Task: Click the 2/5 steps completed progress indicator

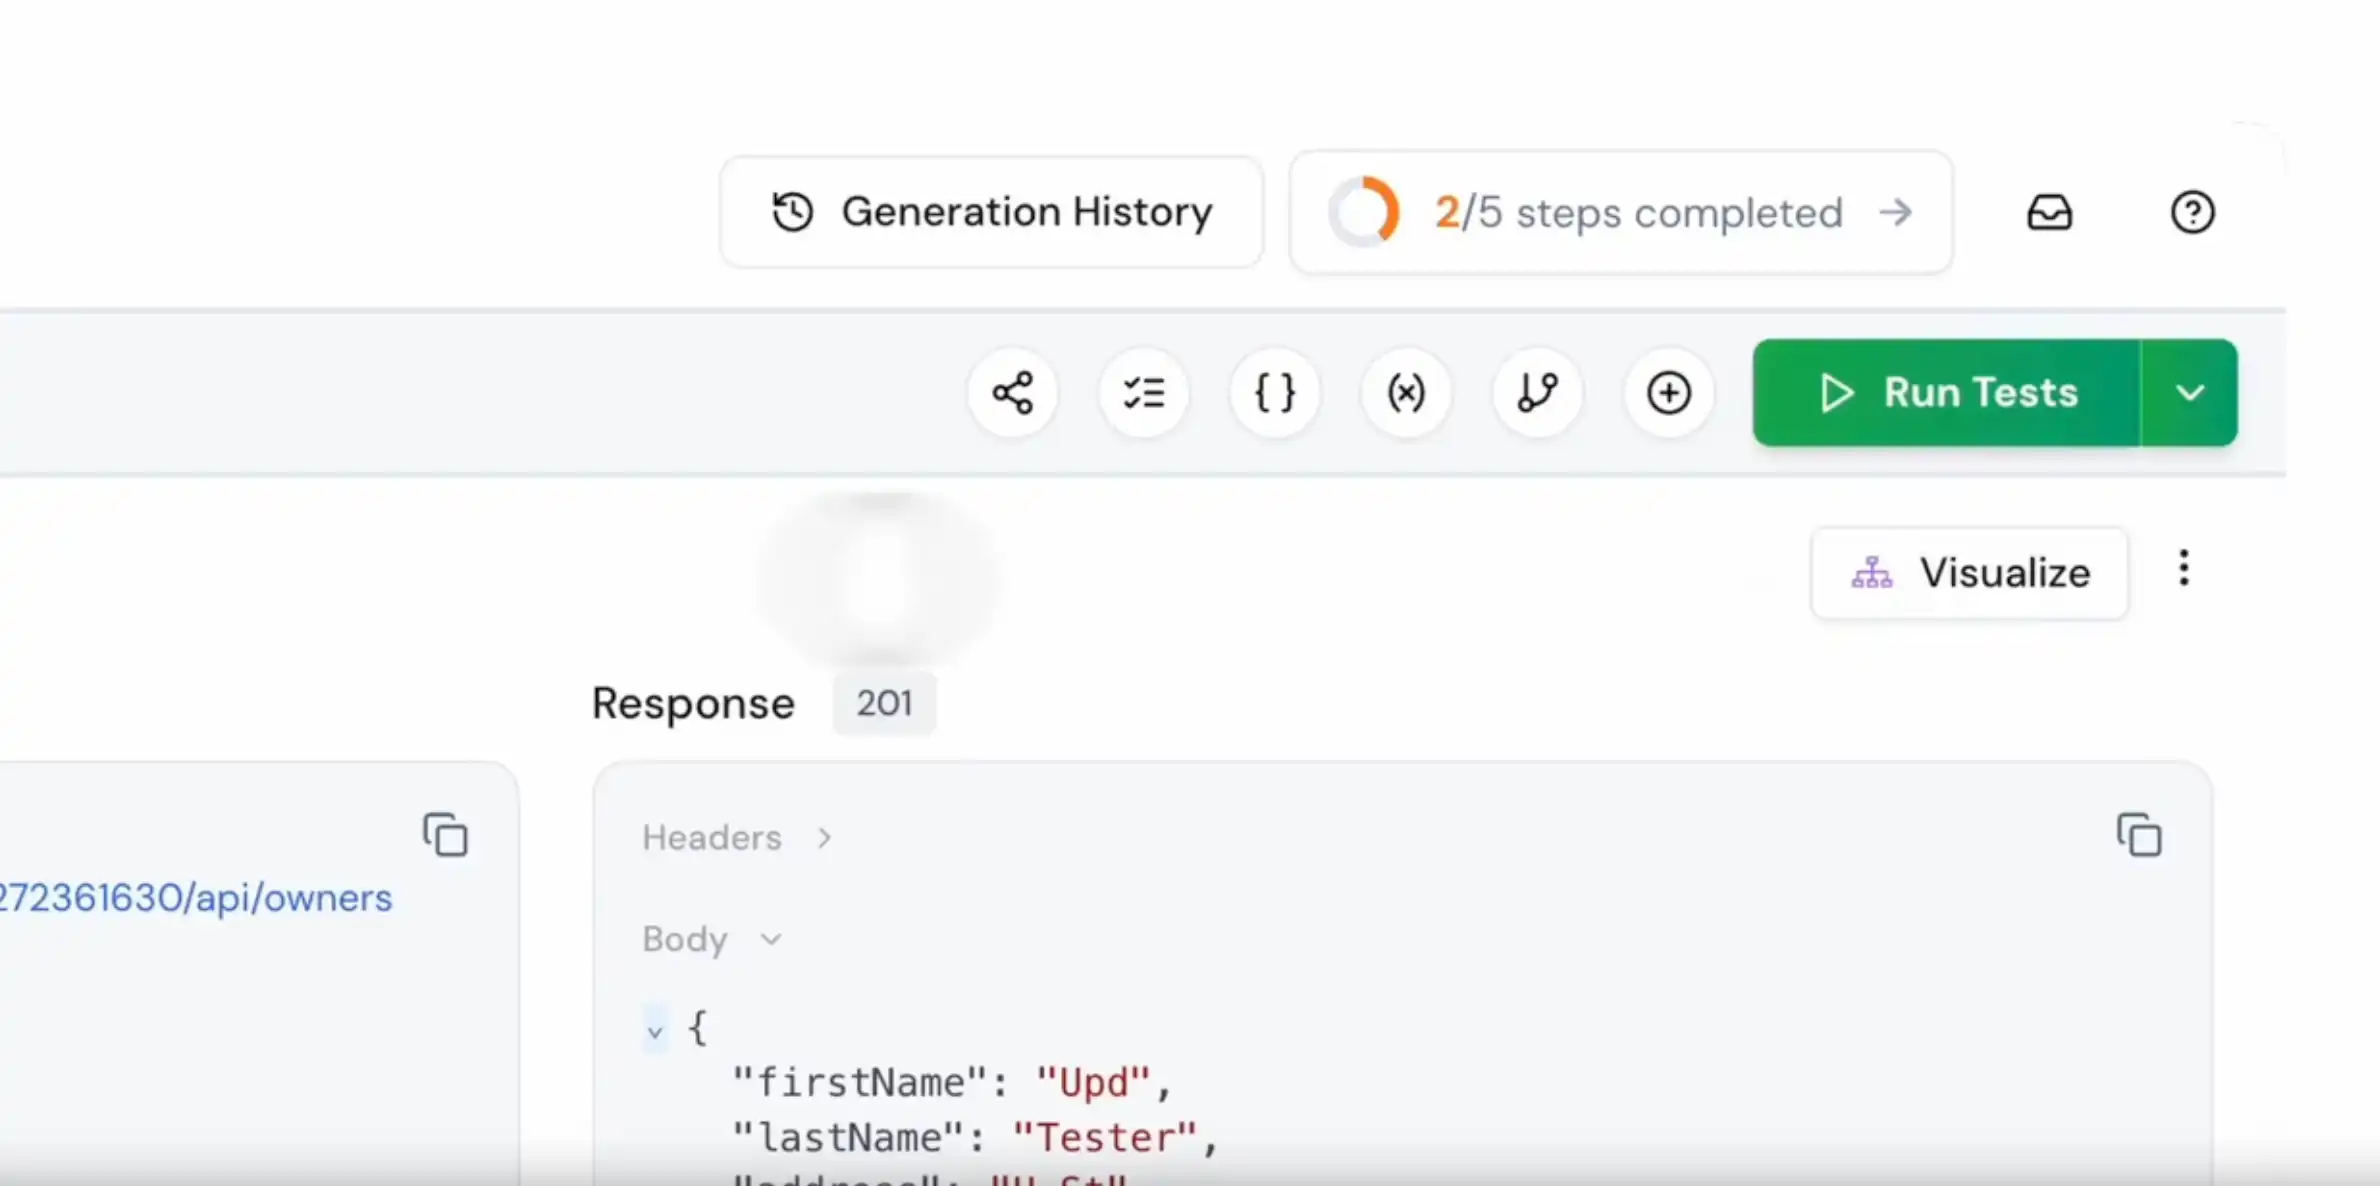Action: coord(1619,211)
